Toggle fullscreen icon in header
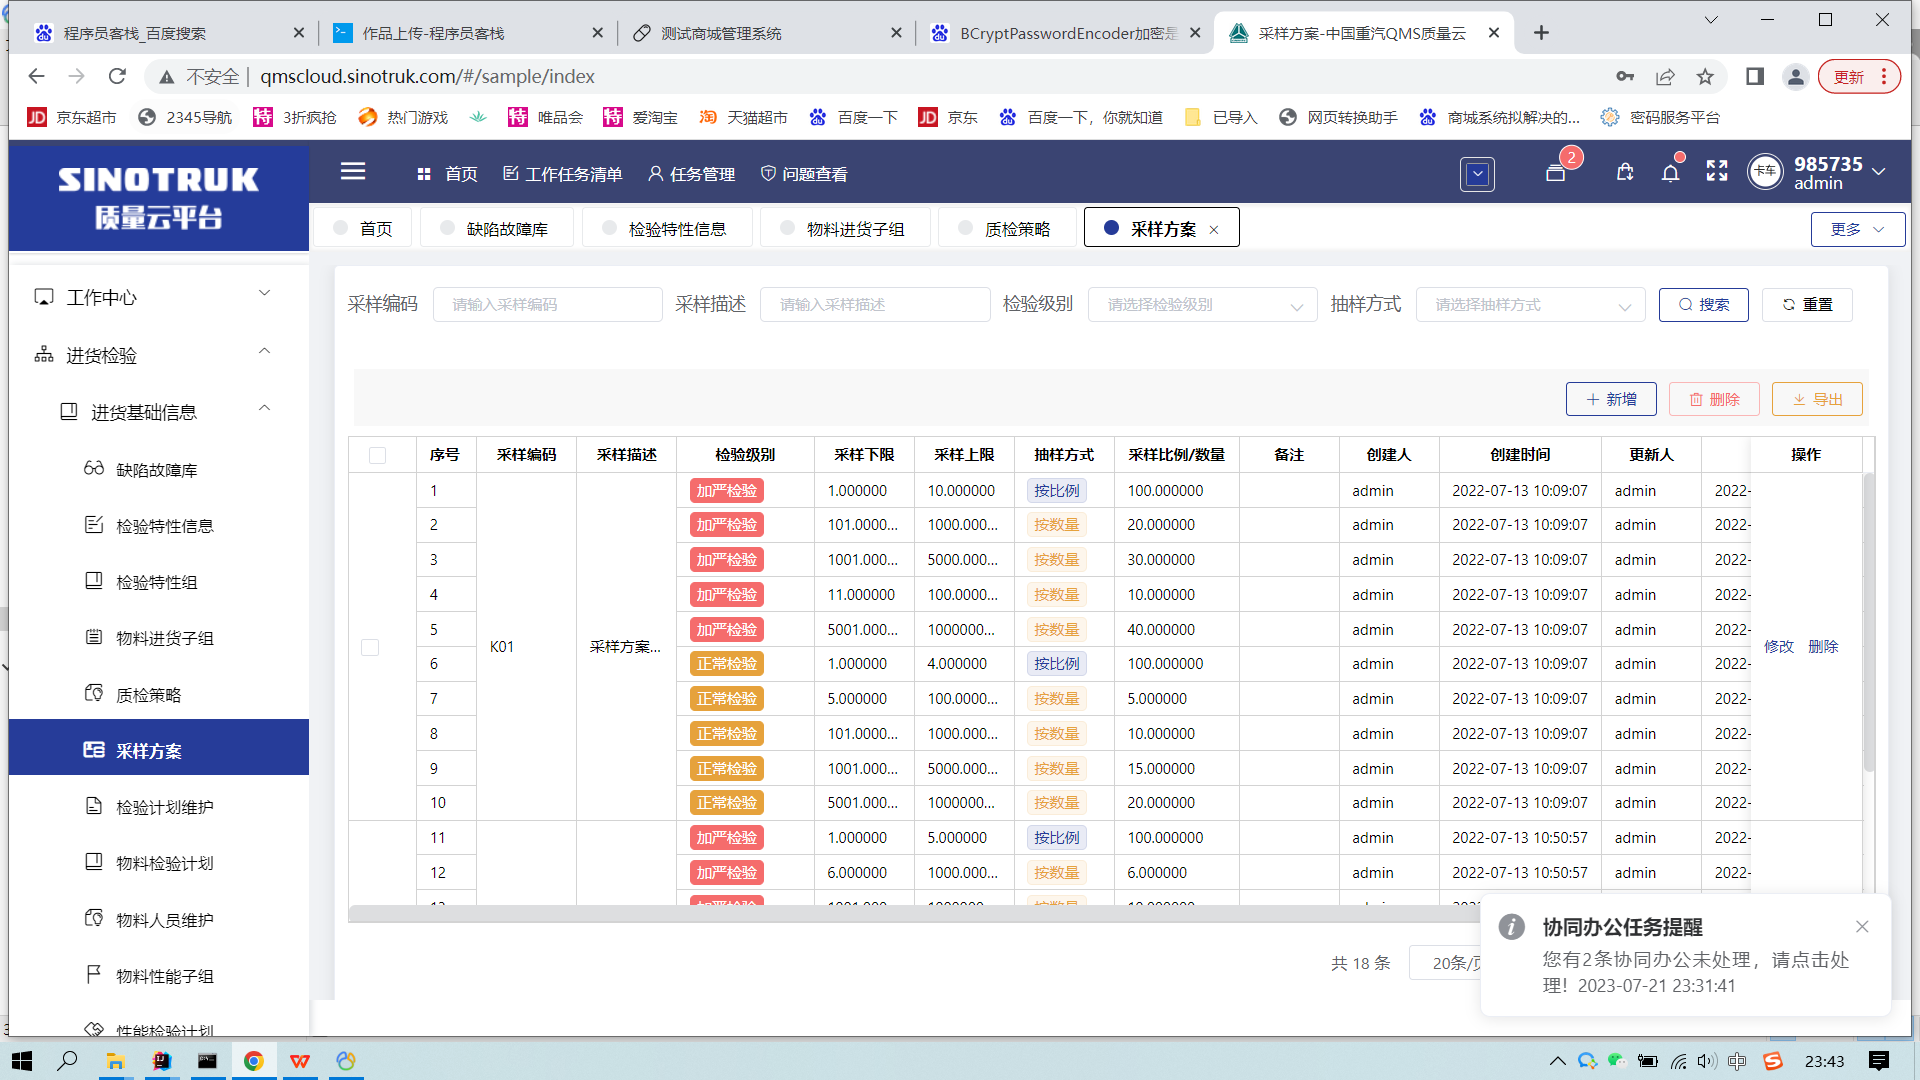The width and height of the screenshot is (1920, 1080). [1717, 171]
